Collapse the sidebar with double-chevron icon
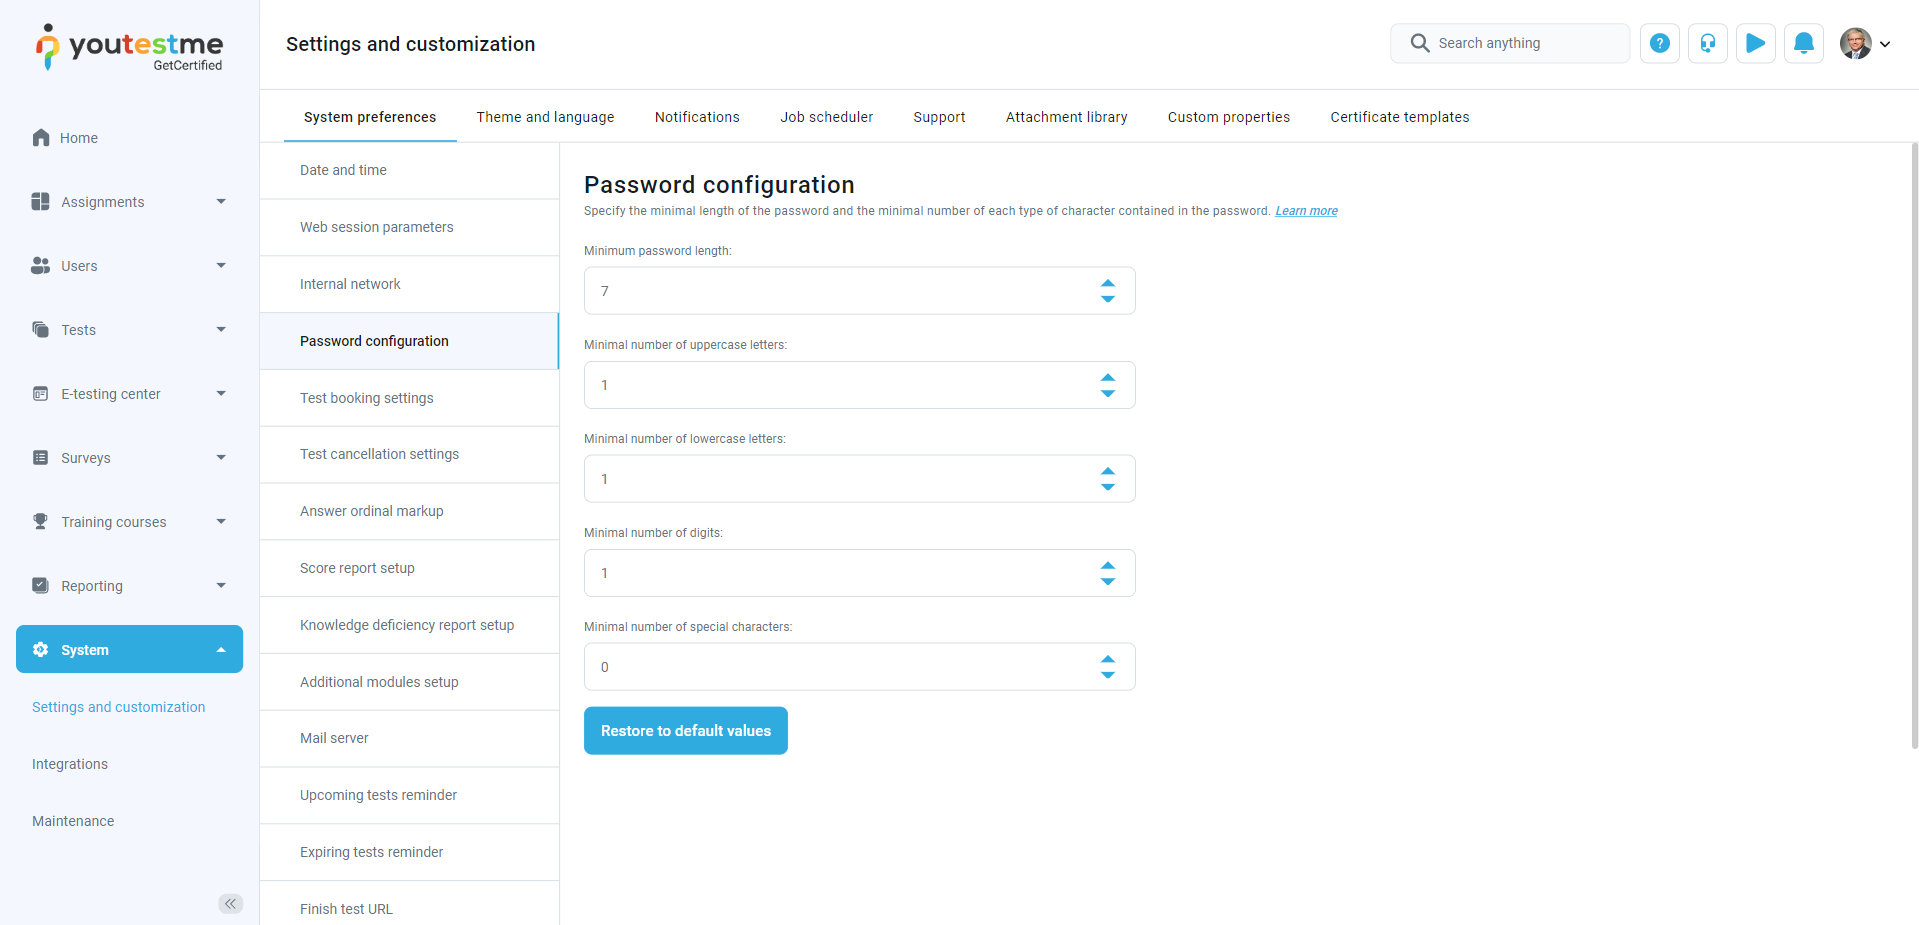 tap(230, 904)
